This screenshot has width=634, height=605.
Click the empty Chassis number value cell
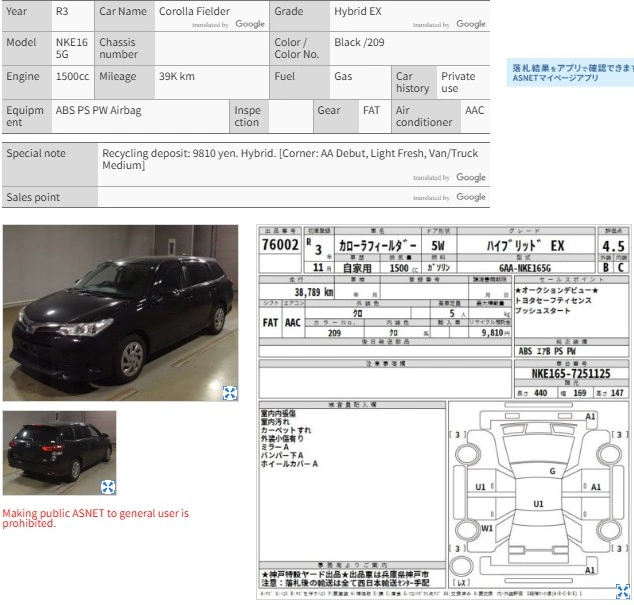tap(211, 49)
